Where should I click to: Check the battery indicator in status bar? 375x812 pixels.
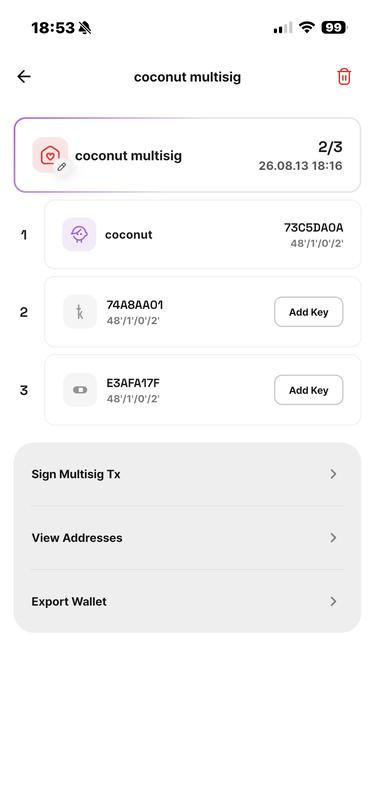coord(334,28)
